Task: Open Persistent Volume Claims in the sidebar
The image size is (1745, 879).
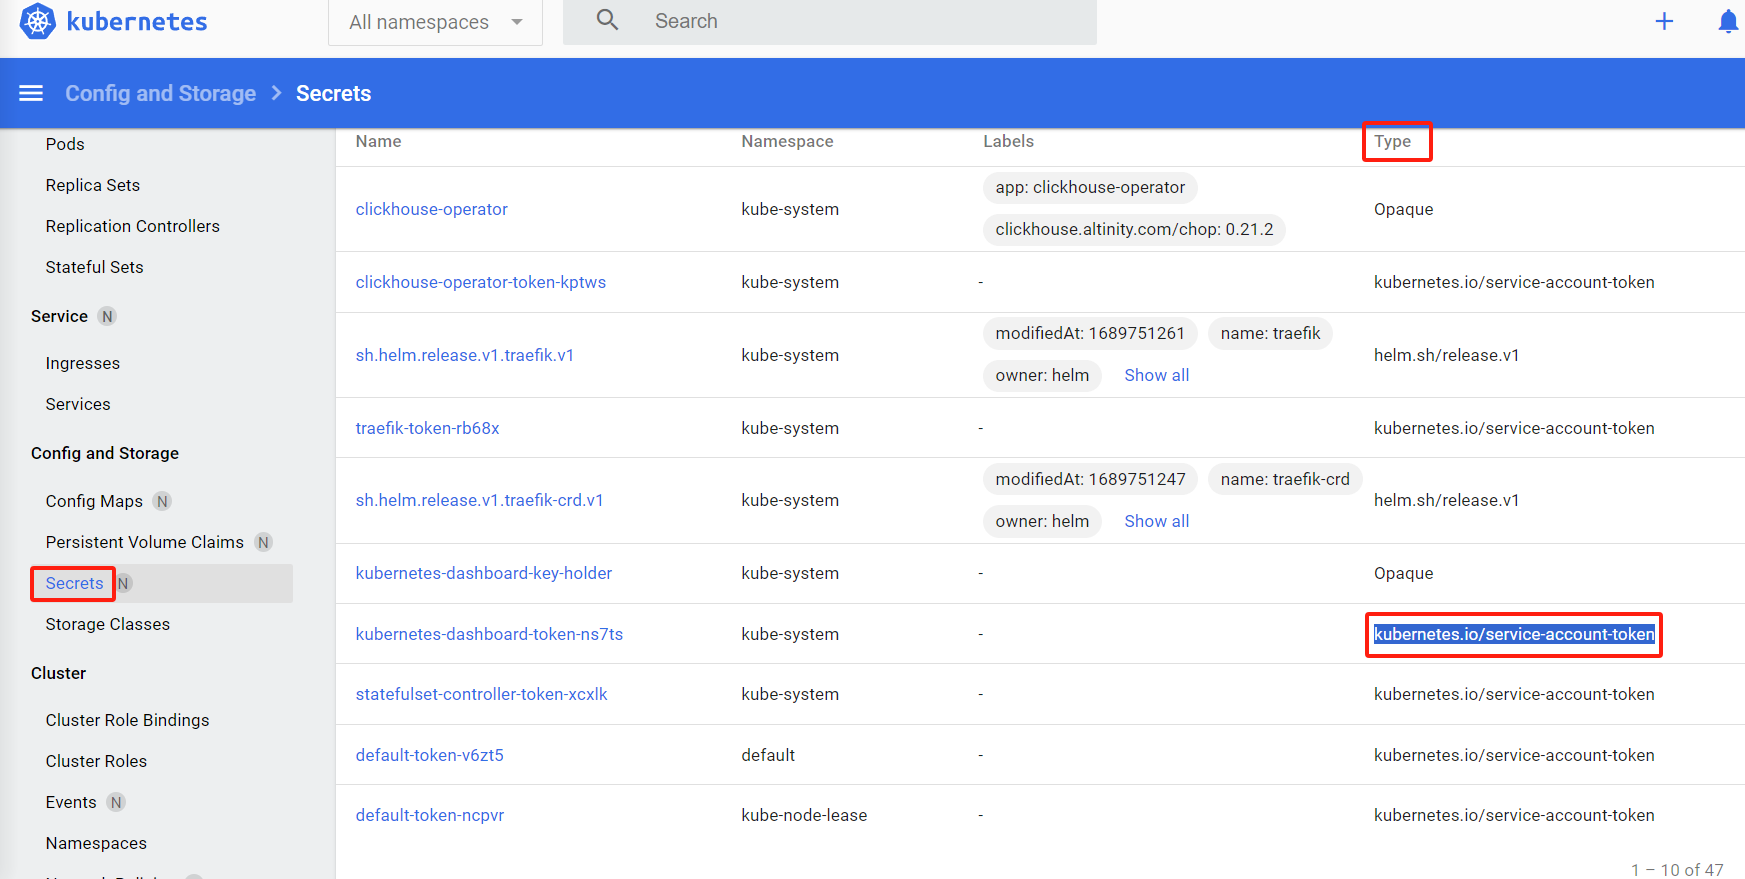Action: (144, 542)
